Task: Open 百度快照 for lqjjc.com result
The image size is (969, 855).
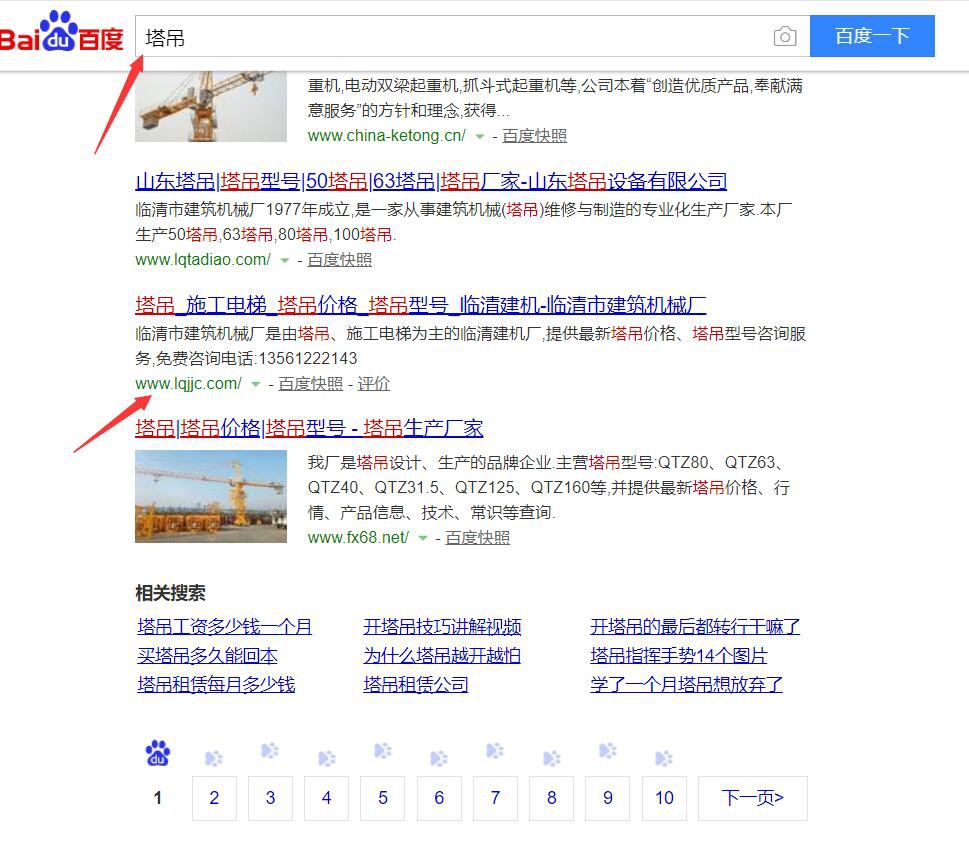Action: click(x=310, y=384)
